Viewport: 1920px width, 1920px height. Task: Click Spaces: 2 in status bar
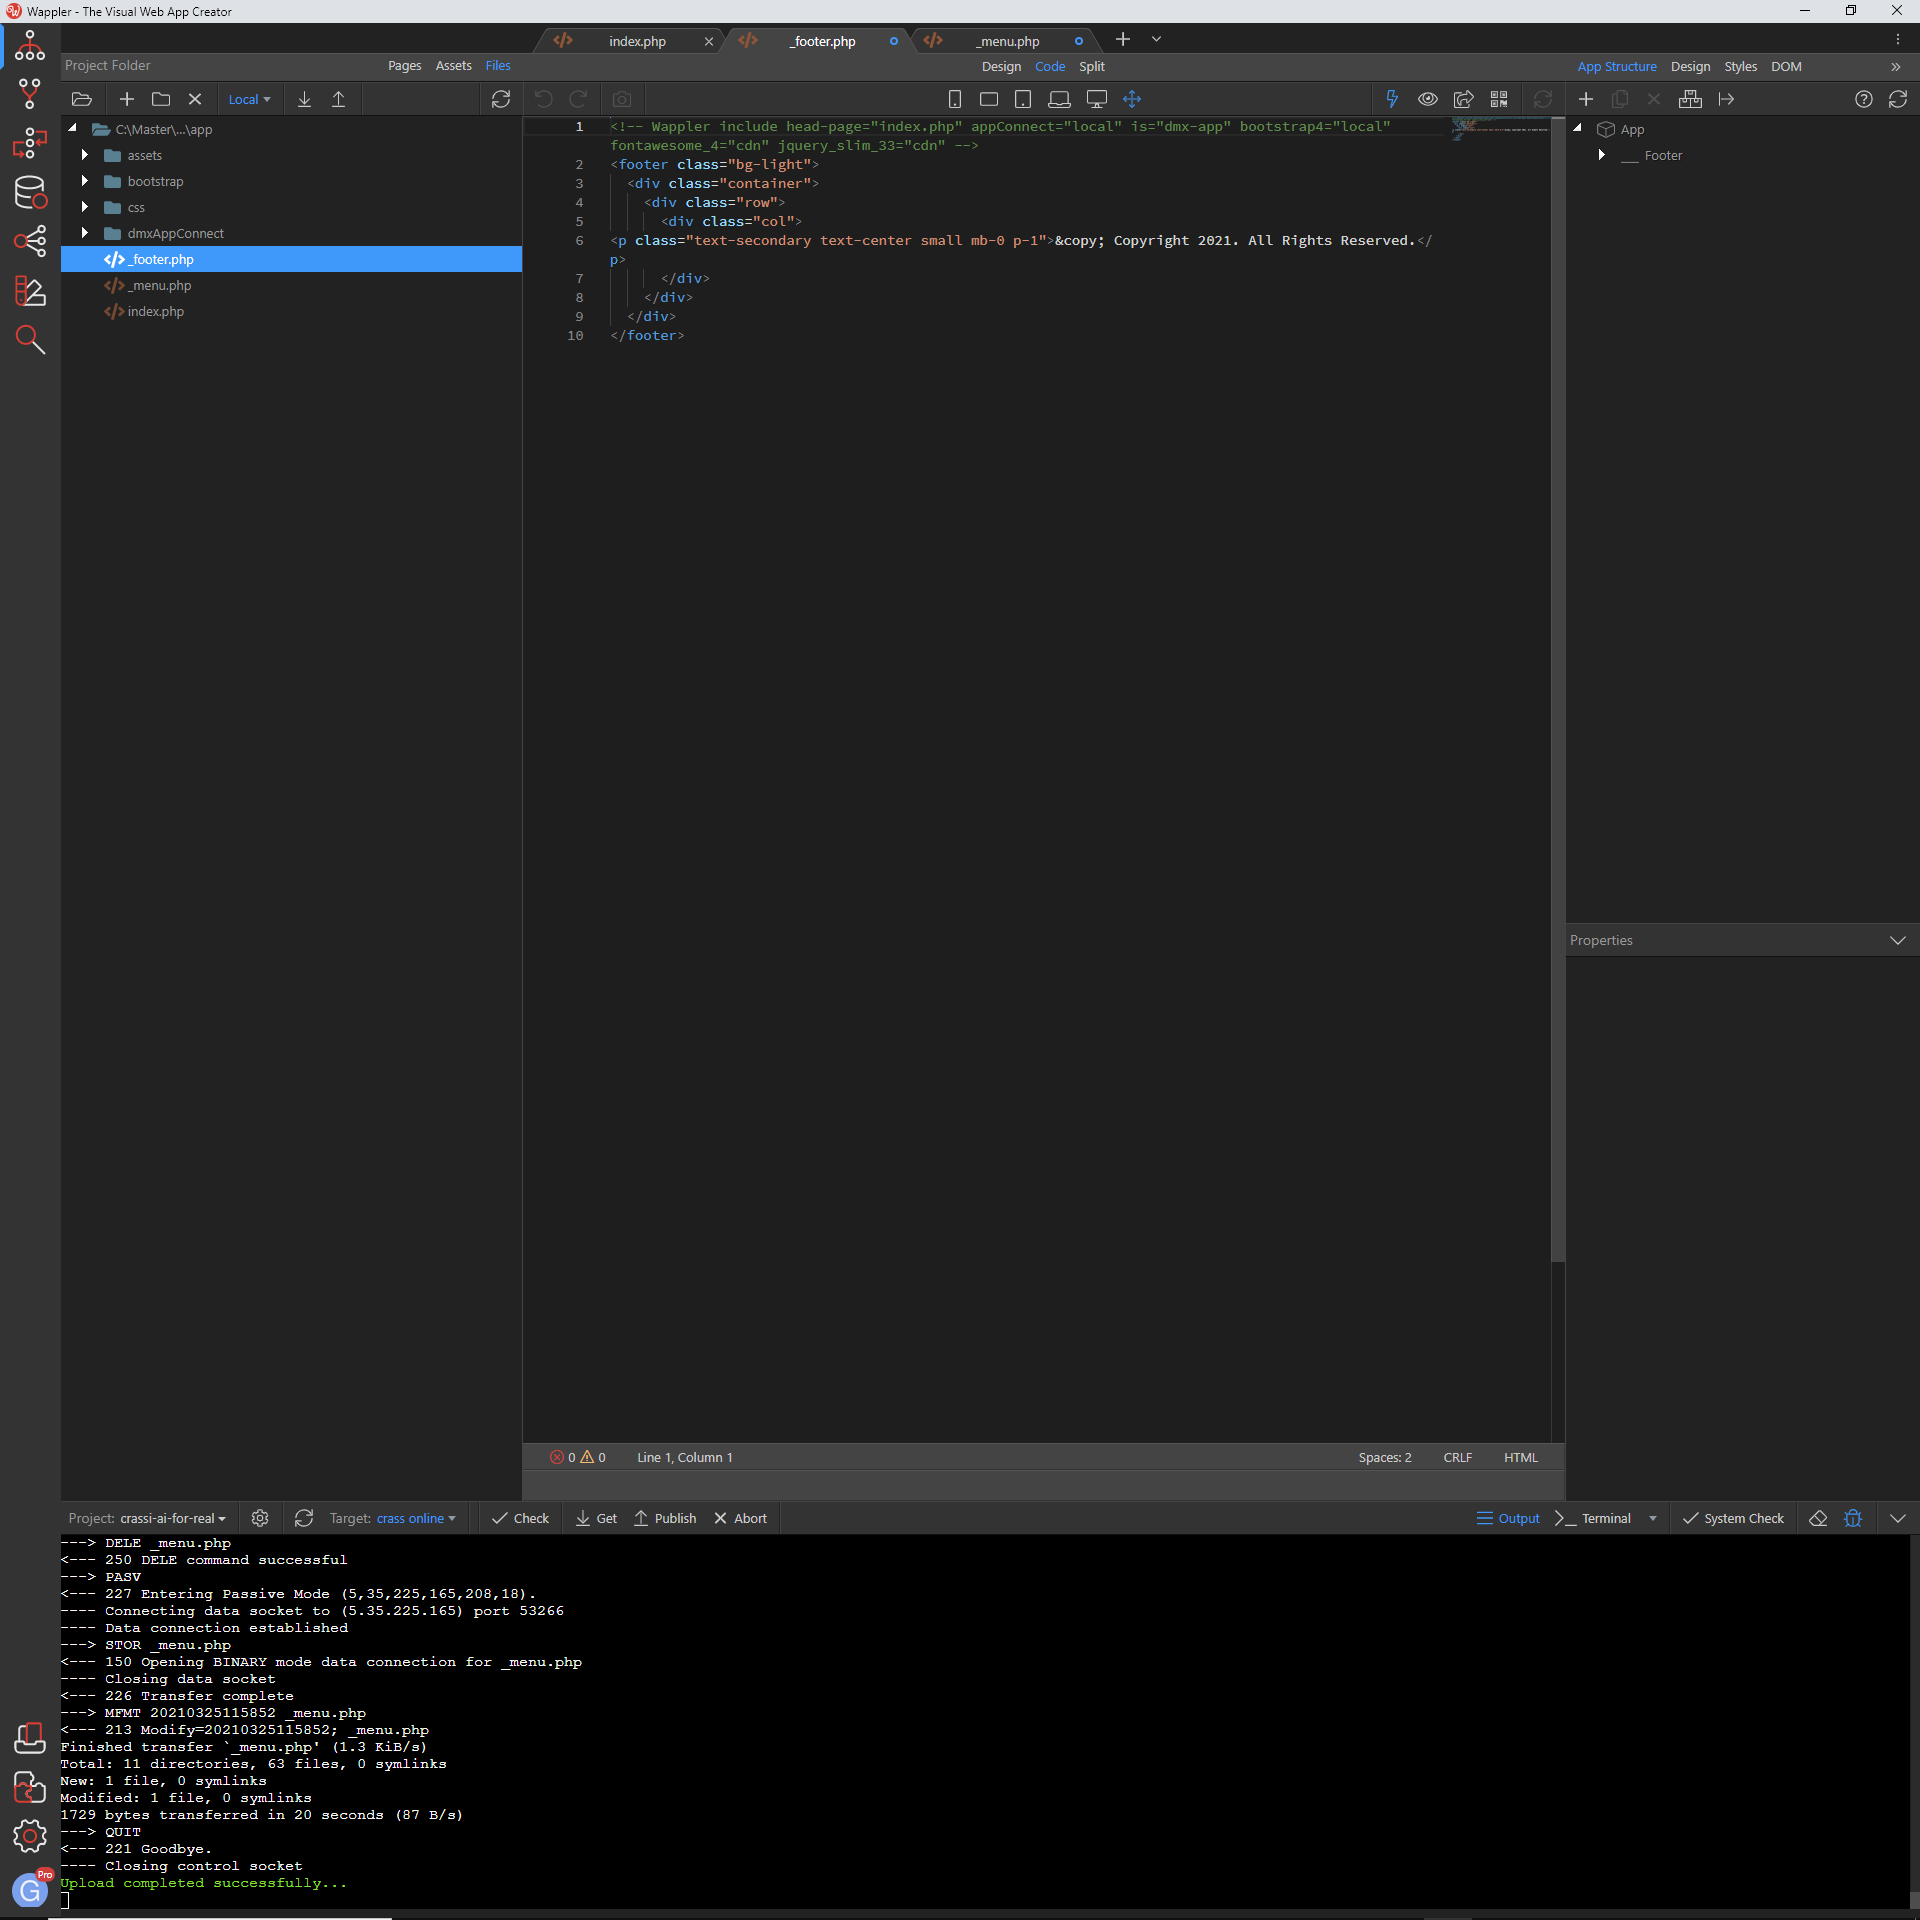[x=1385, y=1457]
